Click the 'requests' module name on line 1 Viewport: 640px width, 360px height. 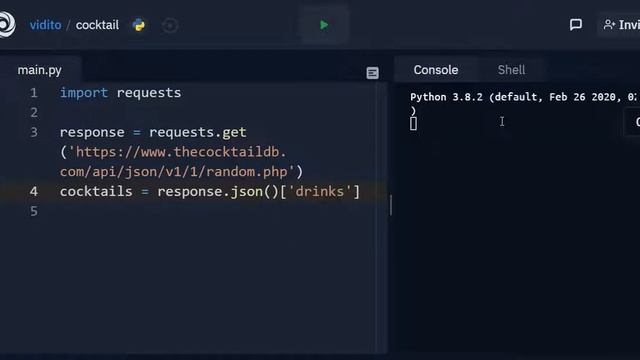click(149, 93)
